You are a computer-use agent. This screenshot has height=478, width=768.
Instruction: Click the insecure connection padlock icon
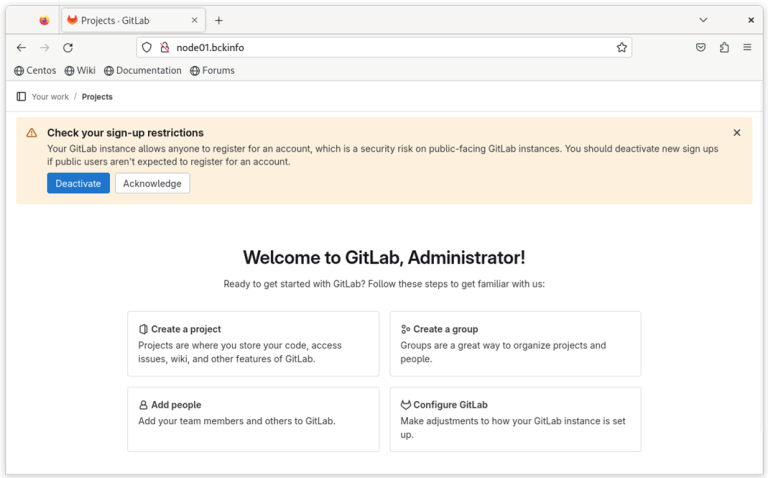click(x=165, y=48)
